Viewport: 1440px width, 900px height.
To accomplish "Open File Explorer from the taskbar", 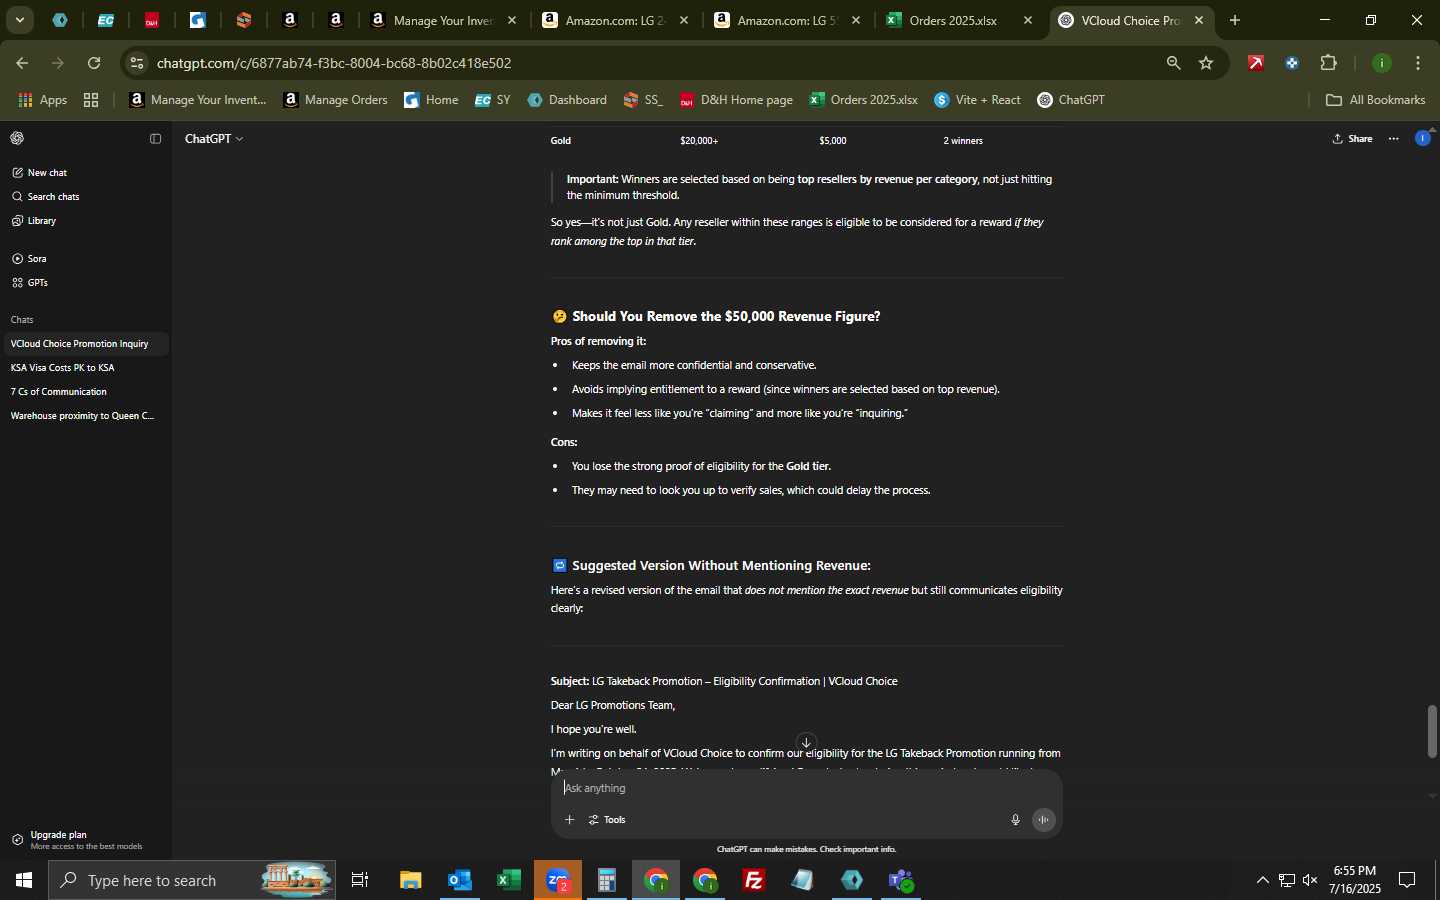I will coord(411,881).
